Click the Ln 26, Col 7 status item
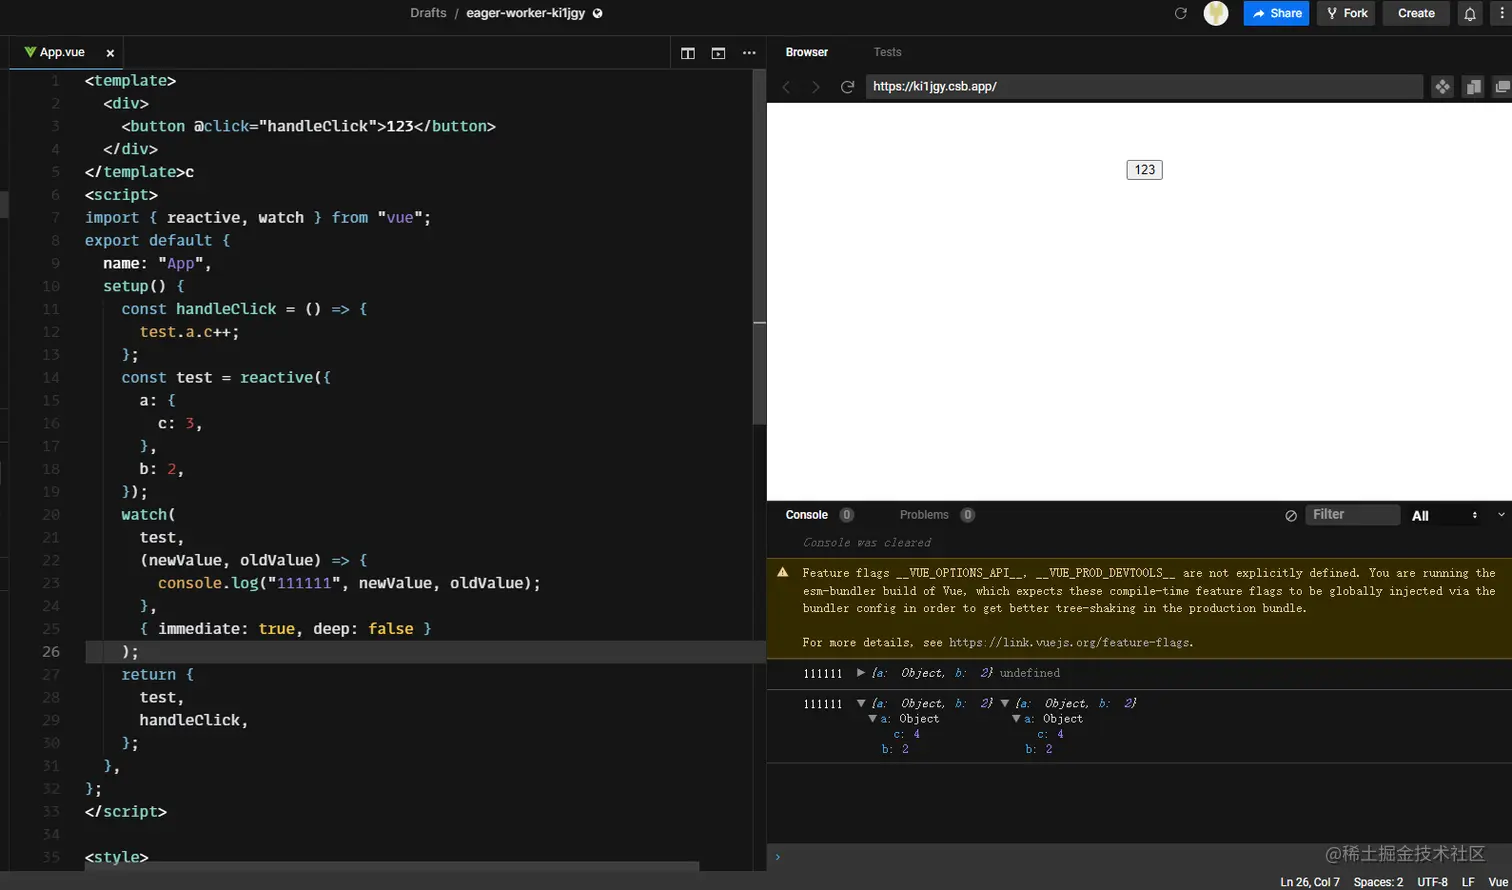Screen dimensions: 1512x890 [1310, 882]
